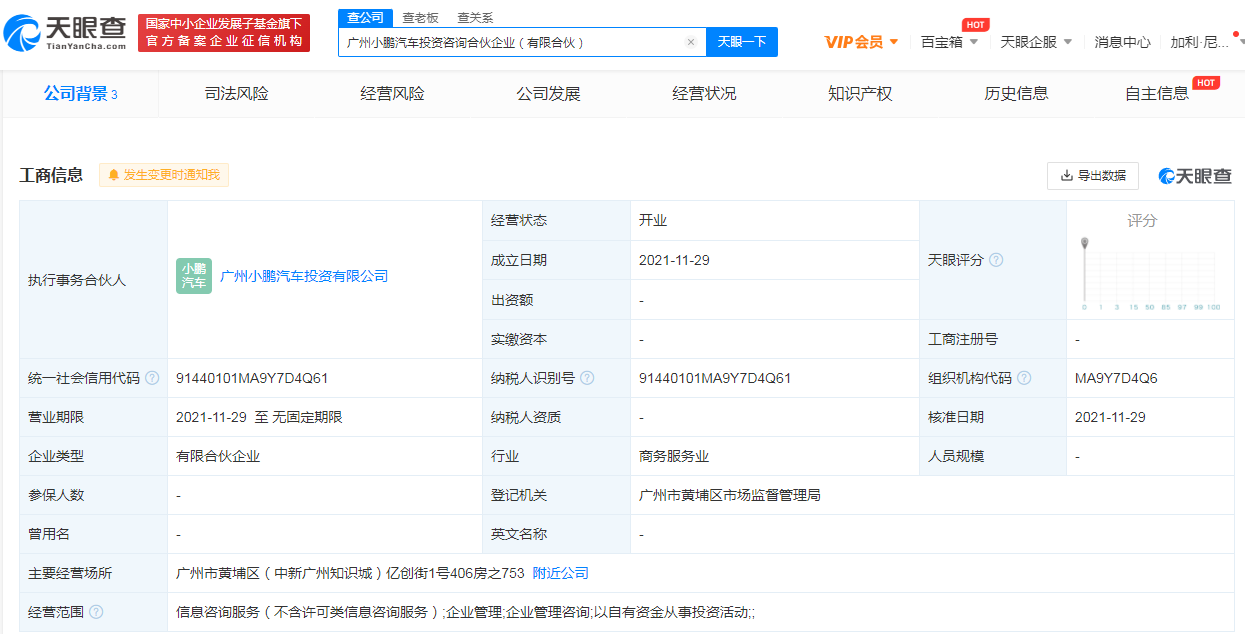1245x634 pixels.
Task: Click the 登记机关 value 广州市黄埔区市场监督管理局
Action: (x=730, y=495)
